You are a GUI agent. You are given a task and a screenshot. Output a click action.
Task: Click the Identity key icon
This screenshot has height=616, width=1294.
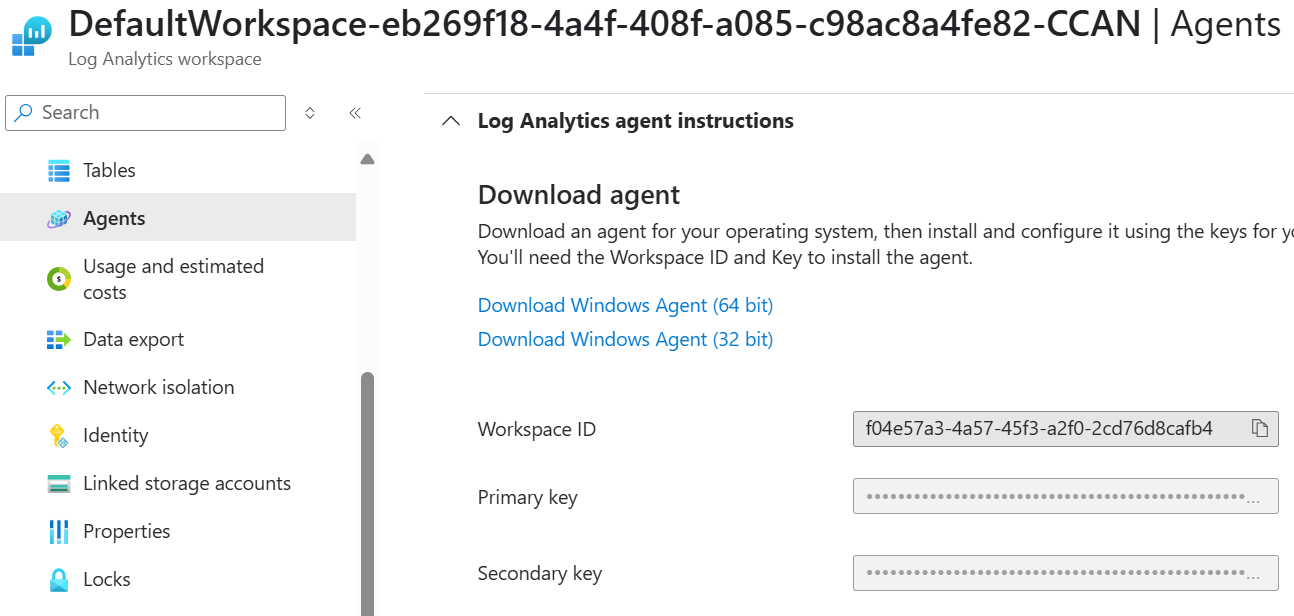(59, 436)
